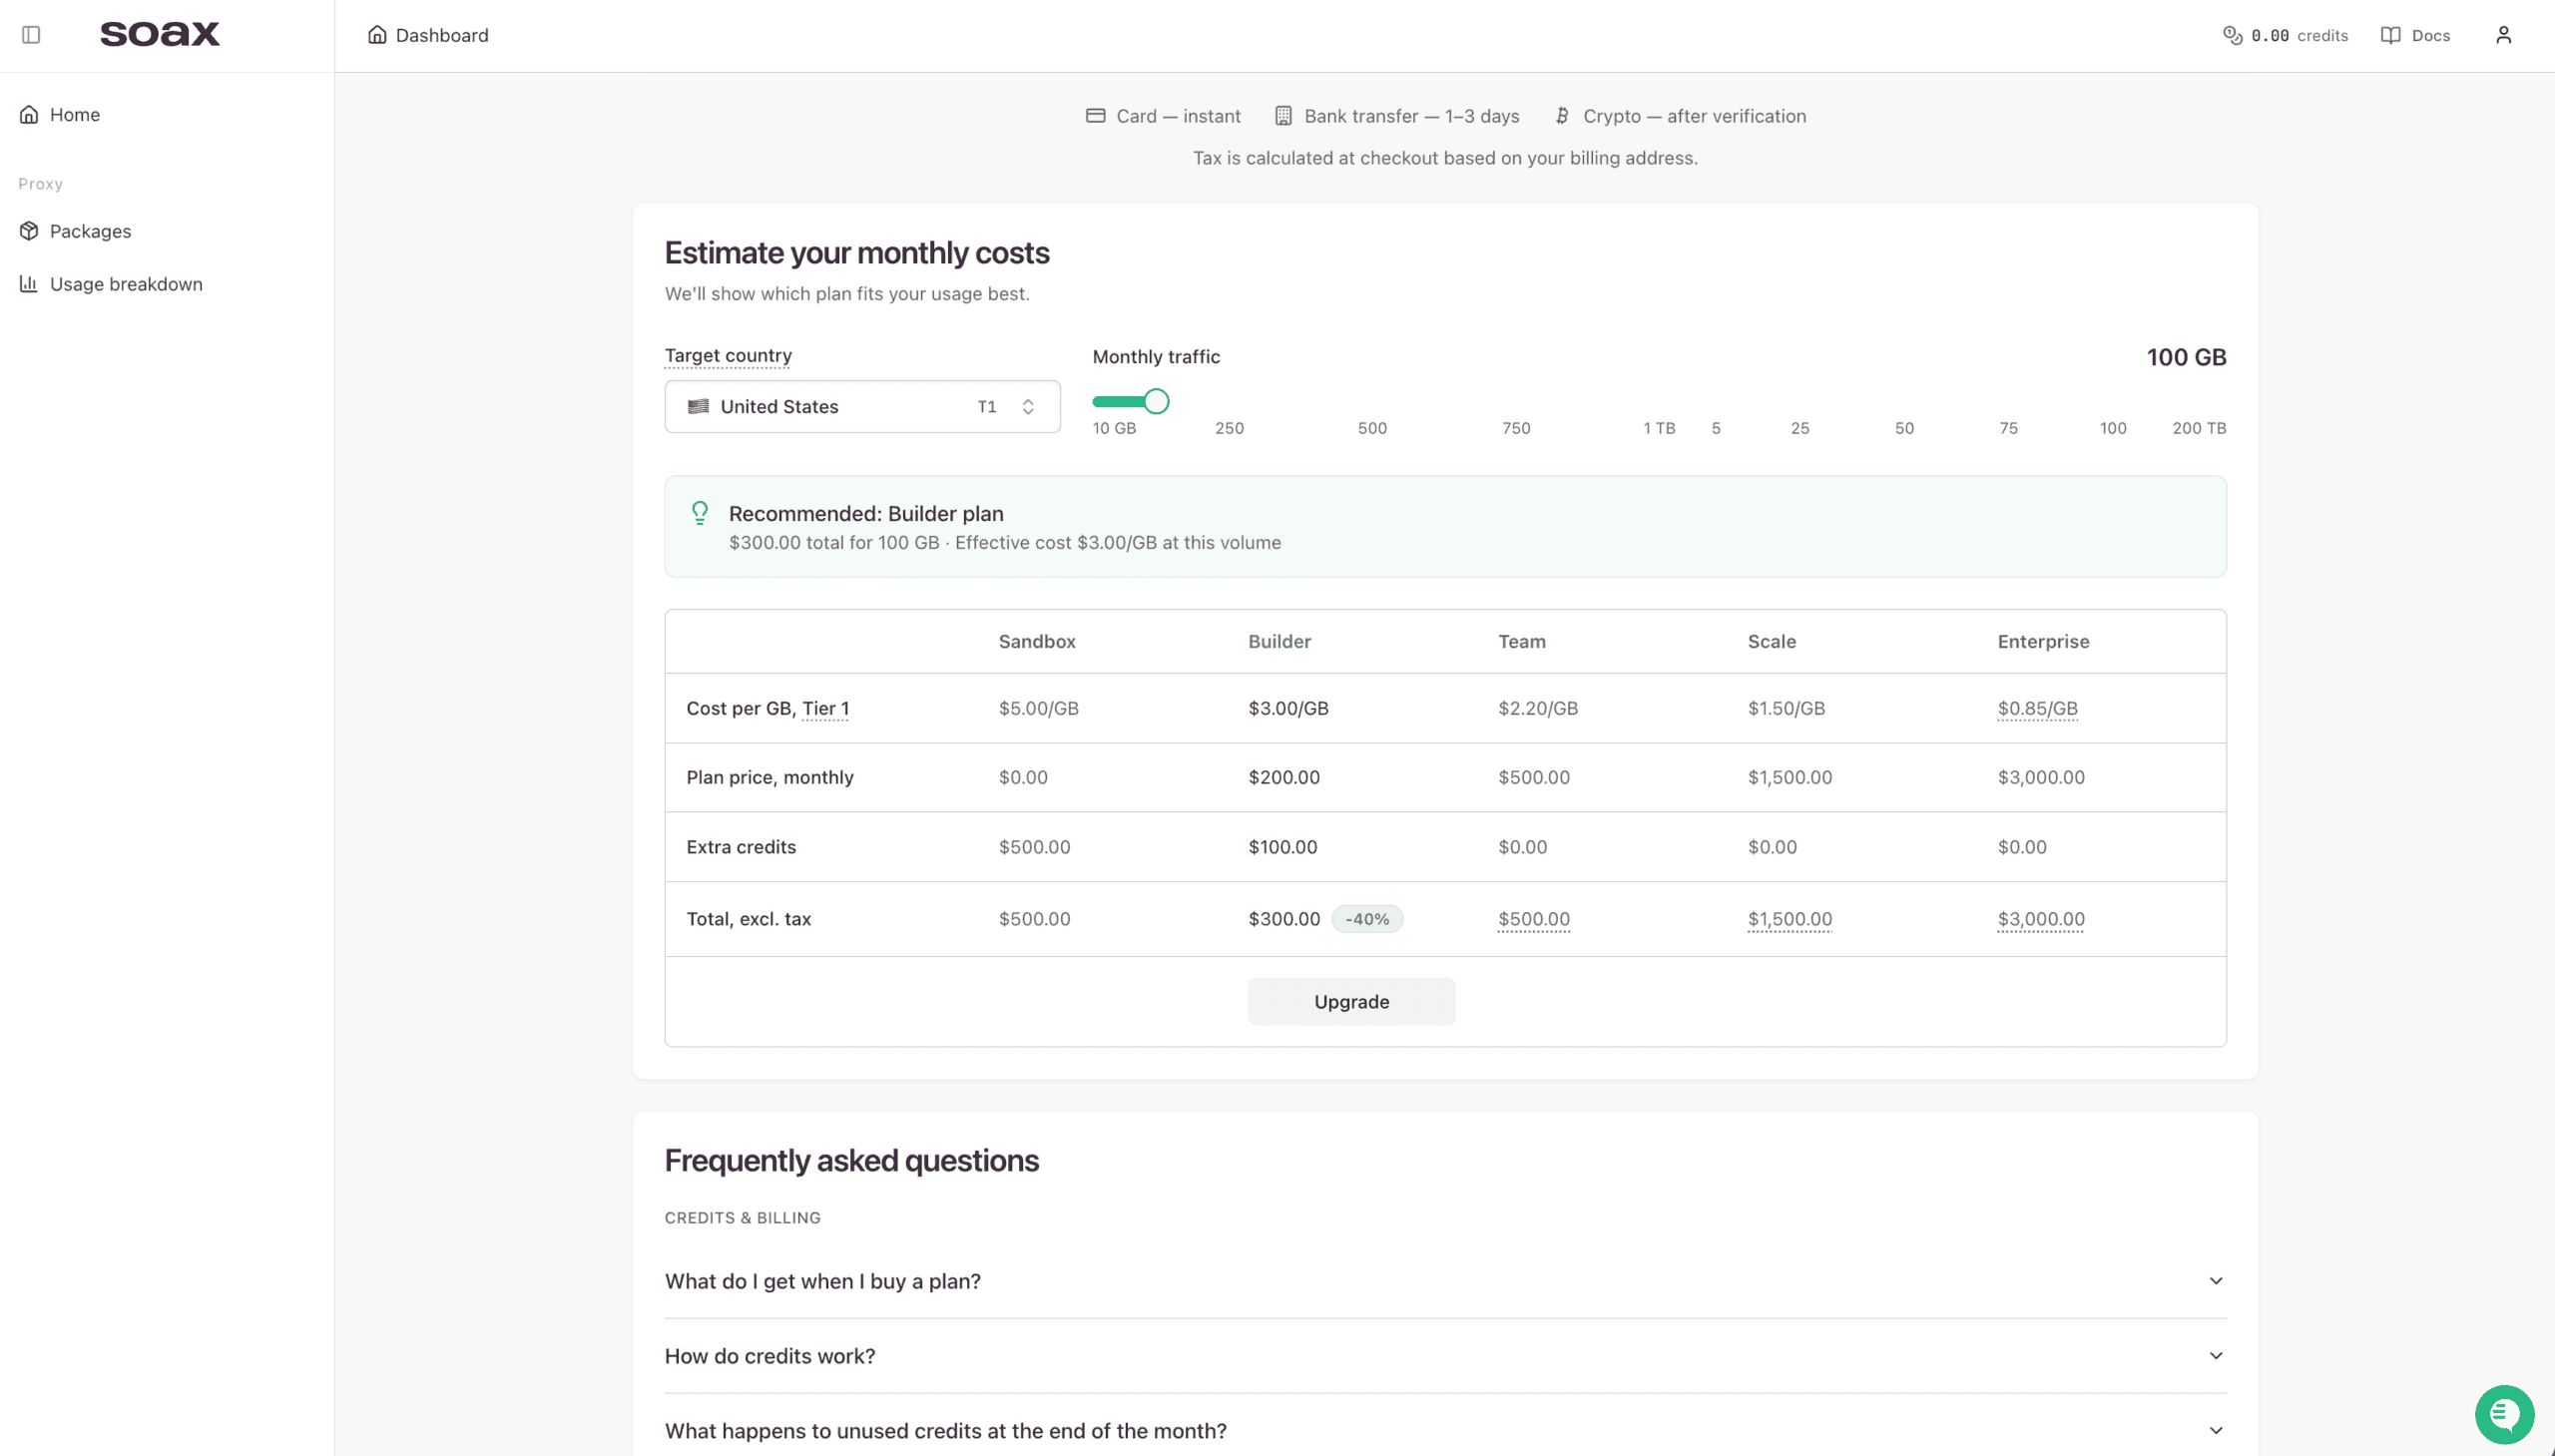Click the 200 TB slider end label

(2199, 428)
